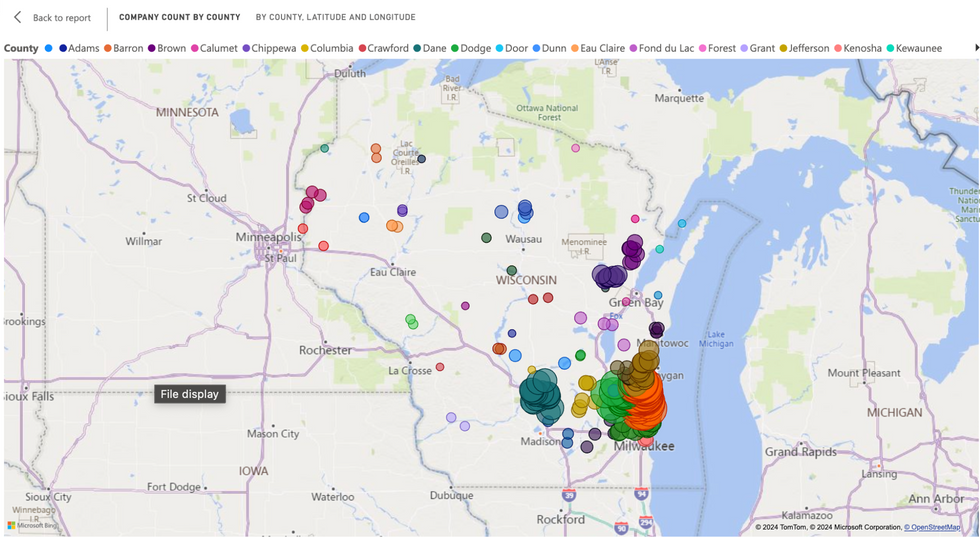Click the Dubuque city label

(451, 496)
